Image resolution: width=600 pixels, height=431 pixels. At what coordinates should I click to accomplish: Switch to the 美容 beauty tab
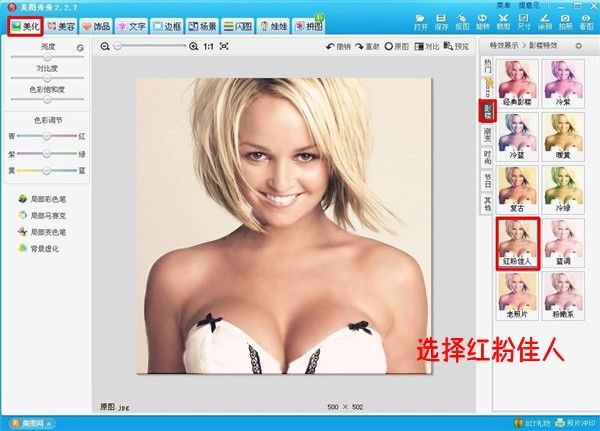pos(62,25)
